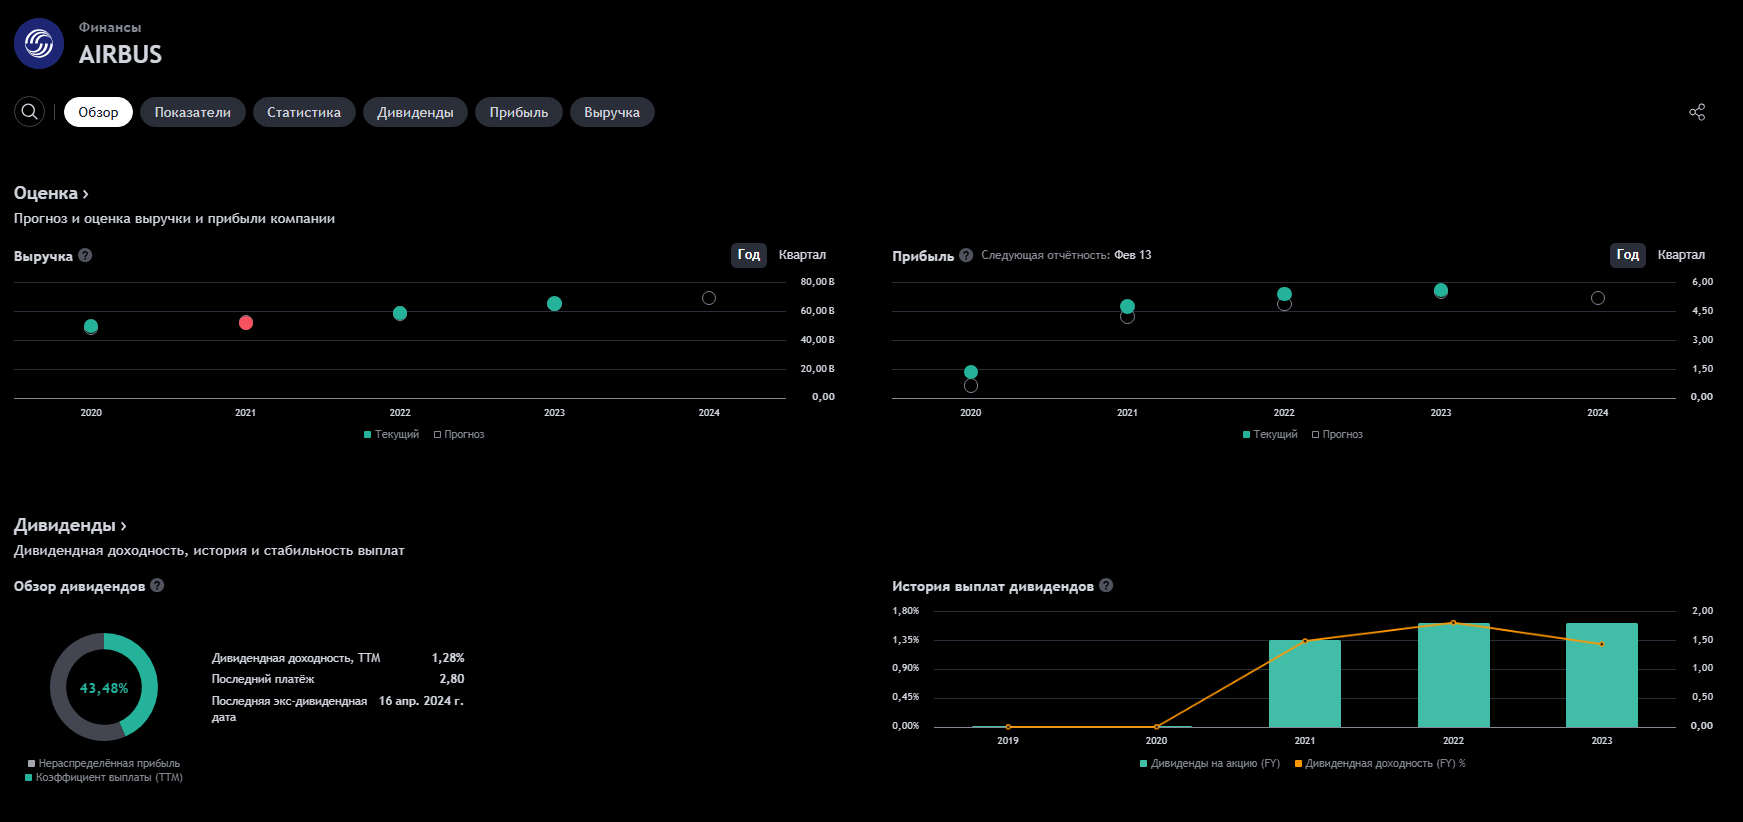Click the 2023 earnings data point
This screenshot has width=1743, height=822.
point(1441,291)
